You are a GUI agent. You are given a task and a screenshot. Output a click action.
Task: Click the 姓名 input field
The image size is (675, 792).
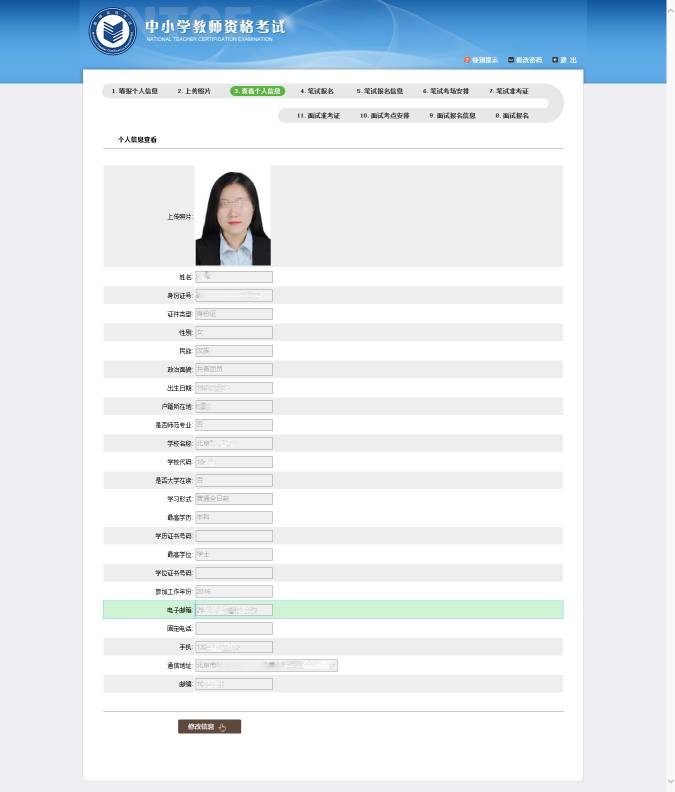pos(234,277)
